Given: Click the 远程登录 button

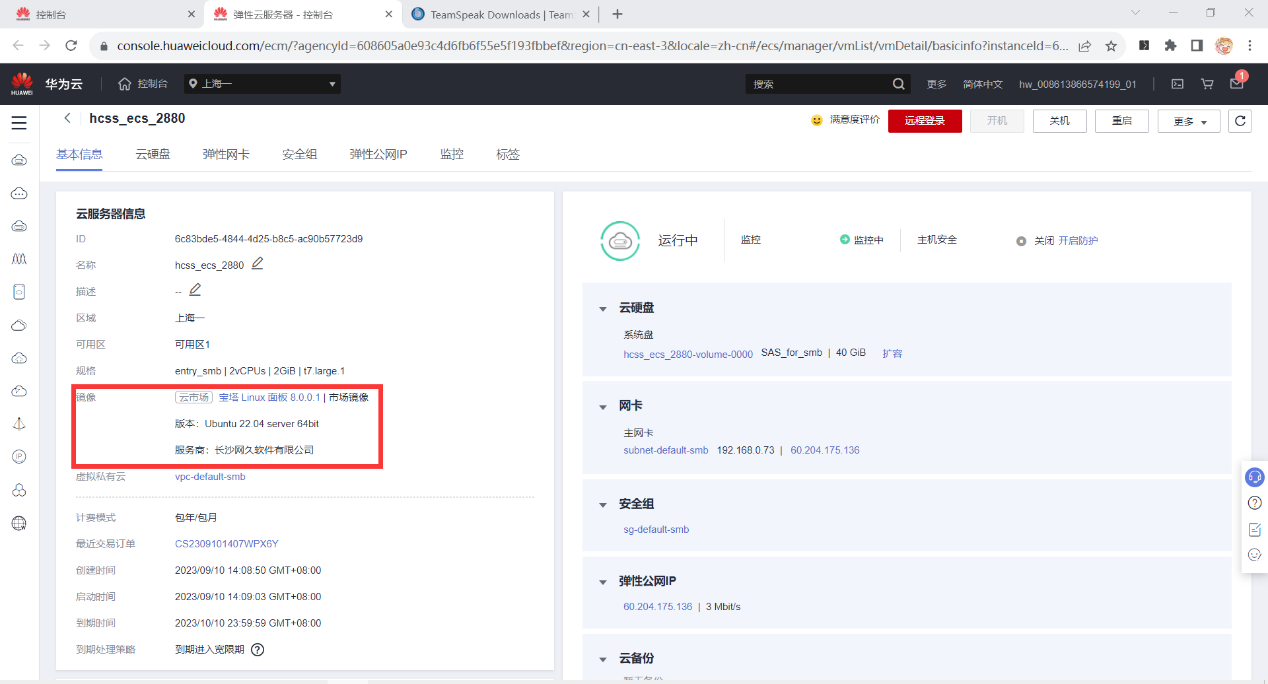Looking at the screenshot, I should [x=925, y=120].
